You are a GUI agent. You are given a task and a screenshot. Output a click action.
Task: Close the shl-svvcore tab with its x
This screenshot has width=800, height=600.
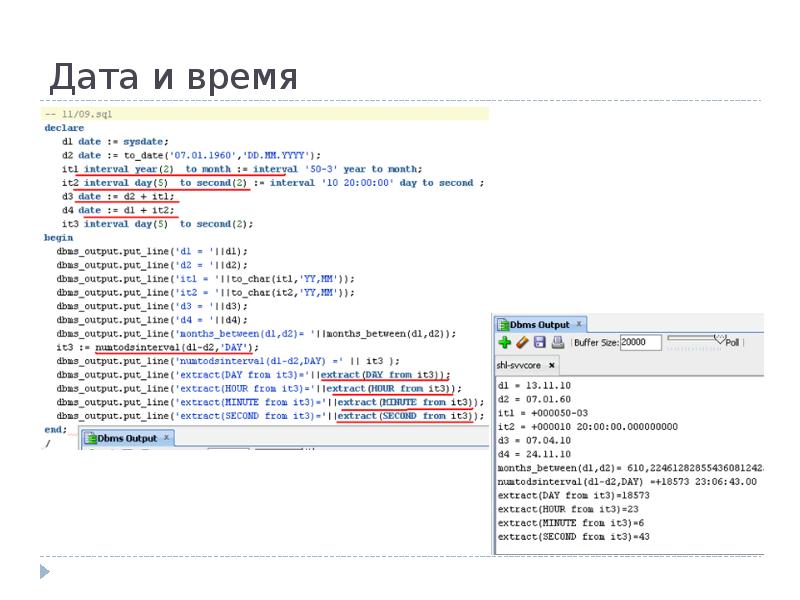click(551, 364)
